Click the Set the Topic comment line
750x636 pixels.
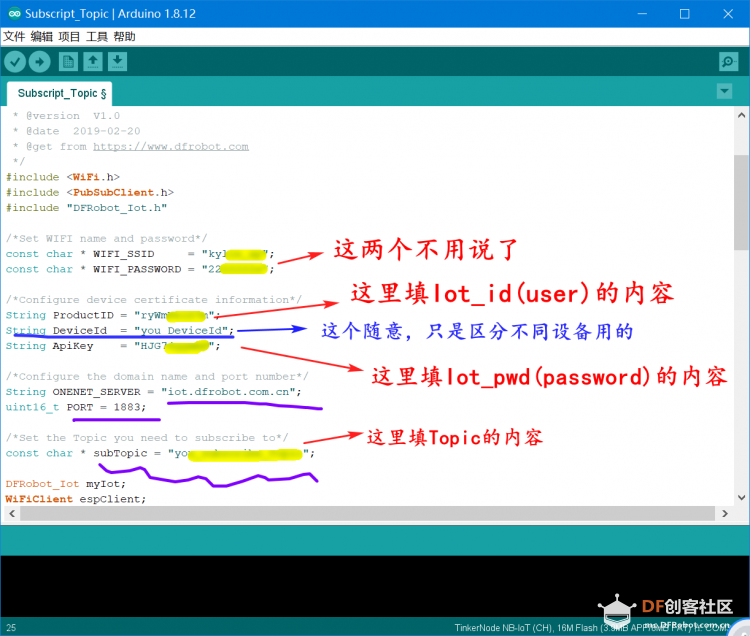click(147, 438)
